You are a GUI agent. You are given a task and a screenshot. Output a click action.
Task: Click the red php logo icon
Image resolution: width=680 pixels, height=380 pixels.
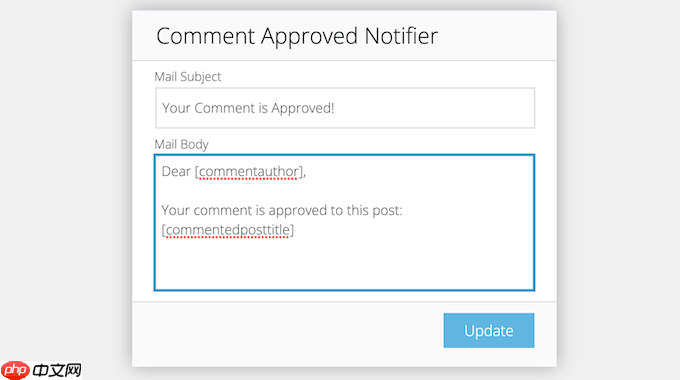tap(15, 370)
